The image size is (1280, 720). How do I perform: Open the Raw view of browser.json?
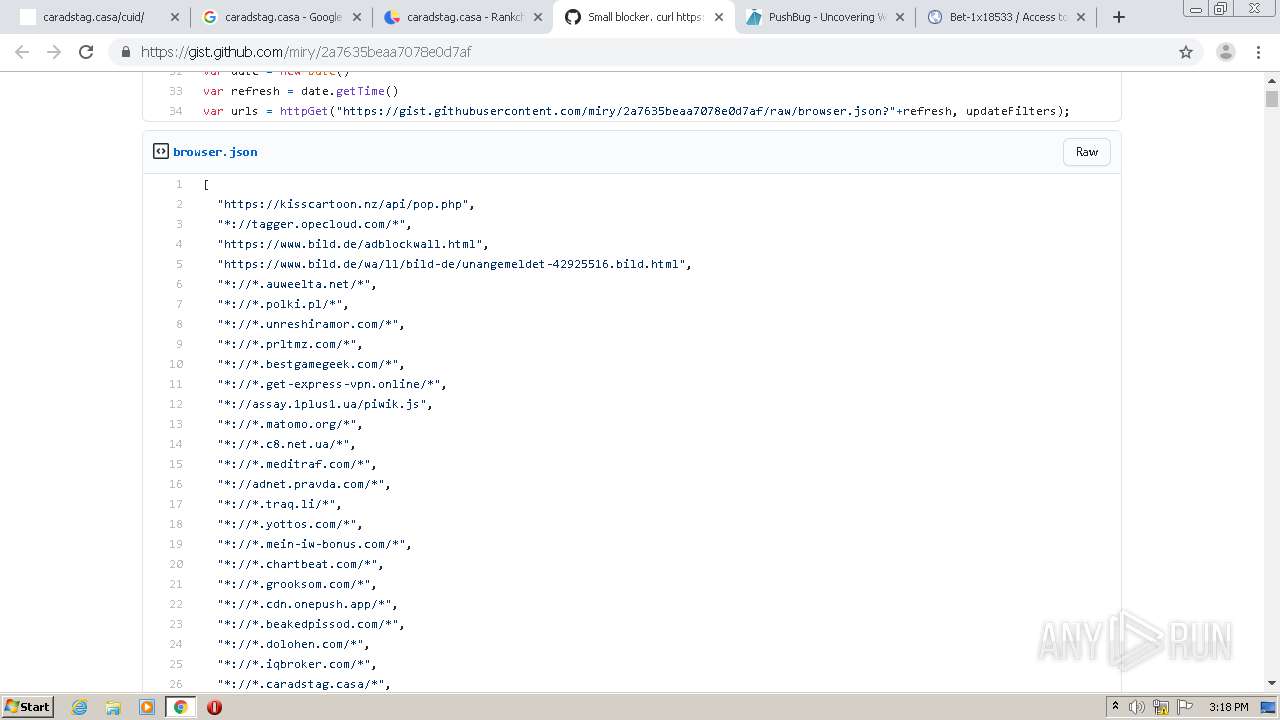[1087, 152]
